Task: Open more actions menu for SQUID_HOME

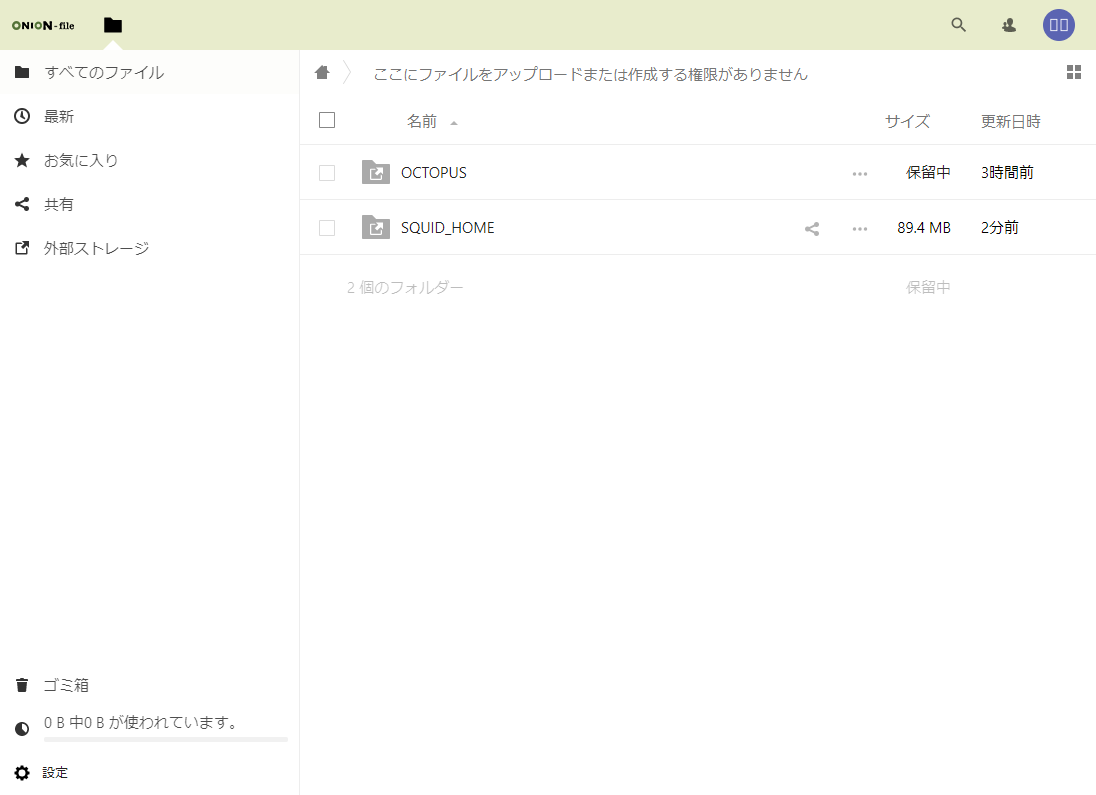Action: pyautogui.click(x=860, y=228)
